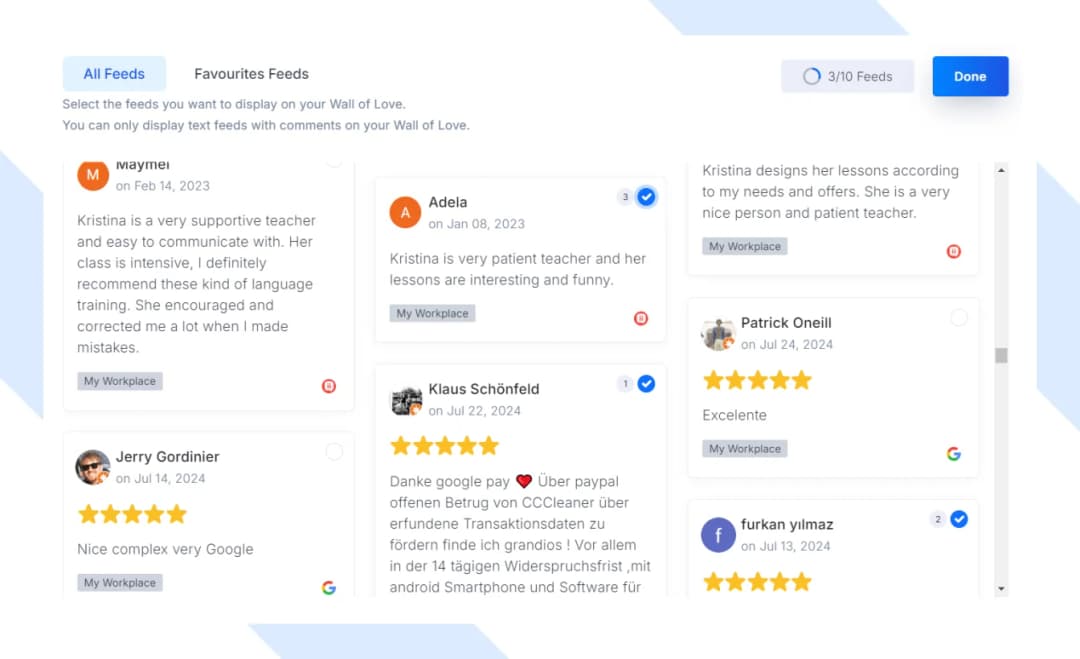Click the red source icon on Maymei's card
The width and height of the screenshot is (1080, 659).
(329, 385)
